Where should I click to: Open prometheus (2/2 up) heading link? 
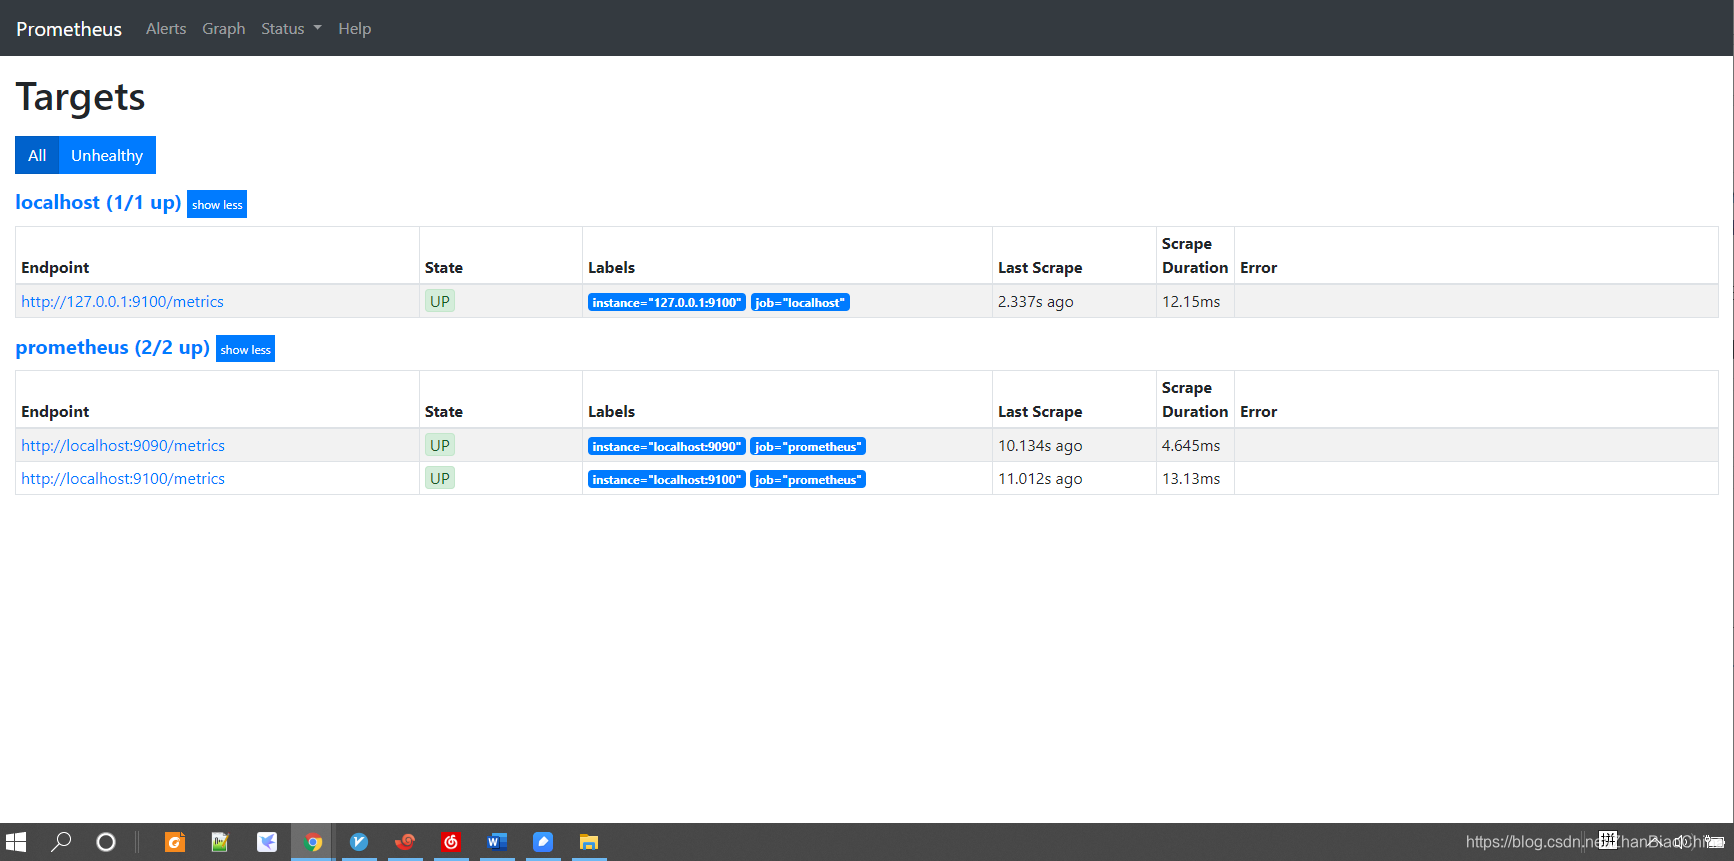coord(112,348)
